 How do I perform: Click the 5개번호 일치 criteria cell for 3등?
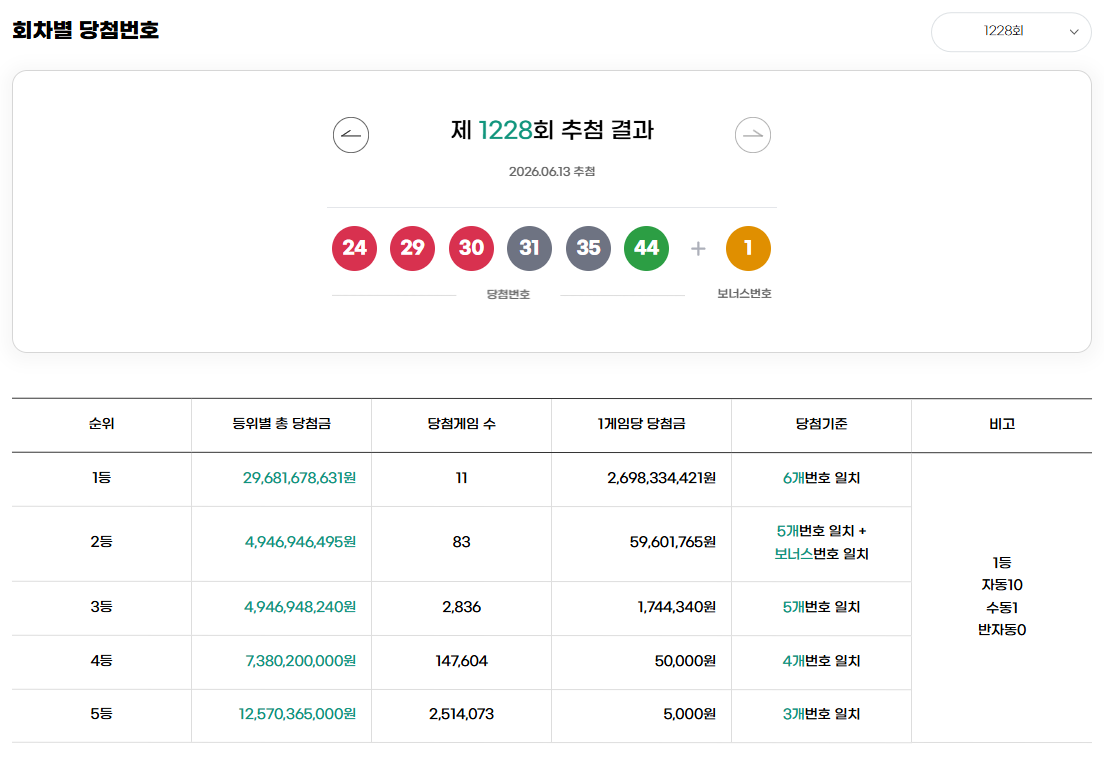pos(822,607)
